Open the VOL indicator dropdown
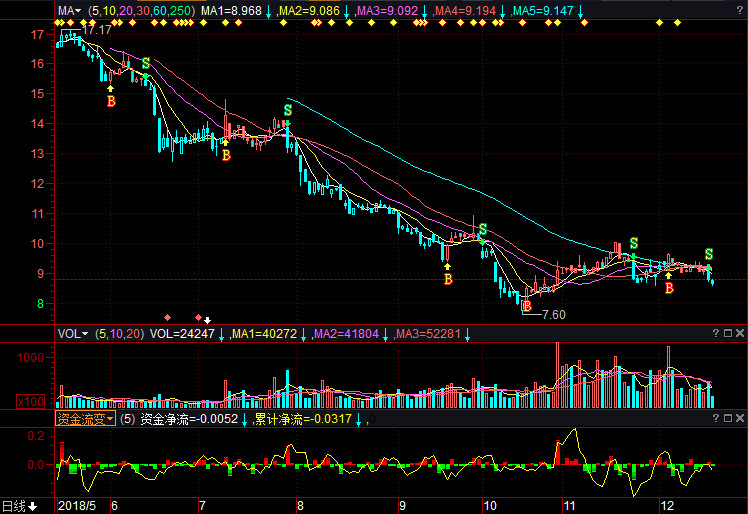This screenshot has width=748, height=514. pyautogui.click(x=72, y=334)
